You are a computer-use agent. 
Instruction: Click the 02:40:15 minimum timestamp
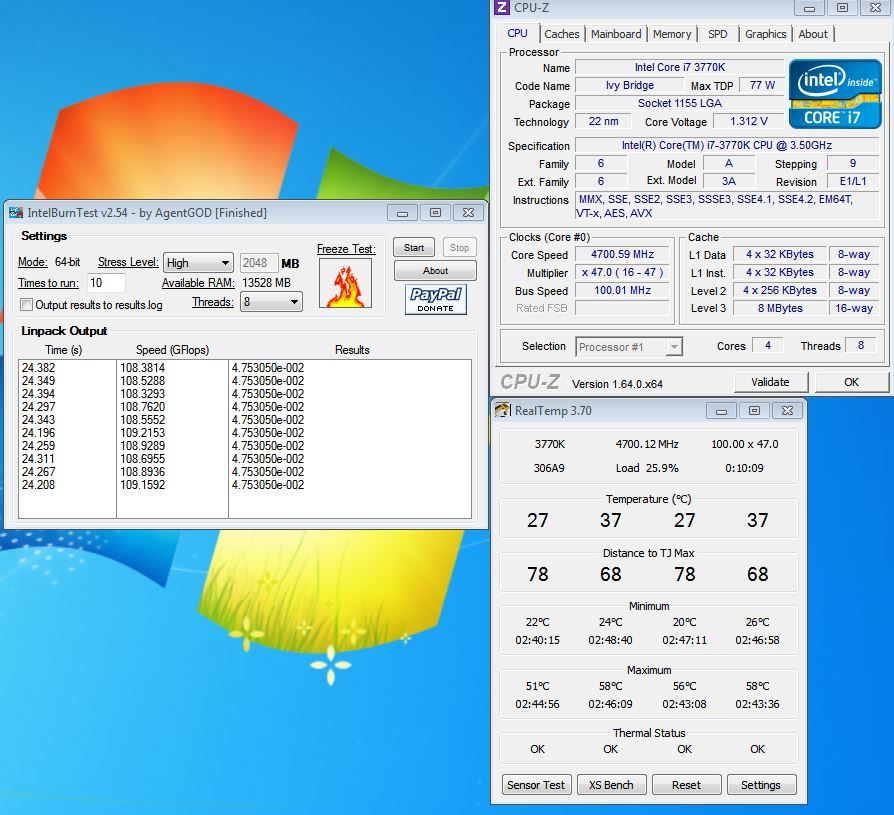[x=537, y=640]
